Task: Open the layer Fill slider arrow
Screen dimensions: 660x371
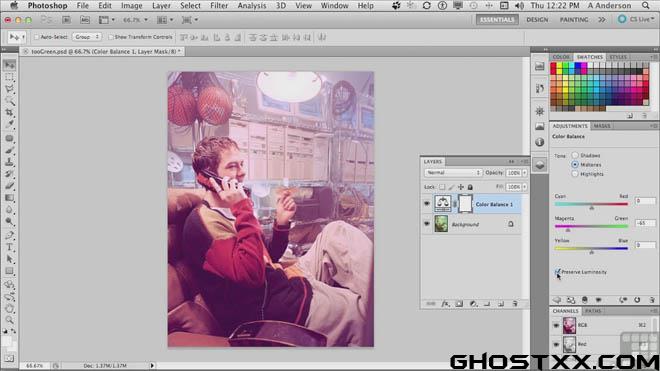Action: pyautogui.click(x=524, y=187)
